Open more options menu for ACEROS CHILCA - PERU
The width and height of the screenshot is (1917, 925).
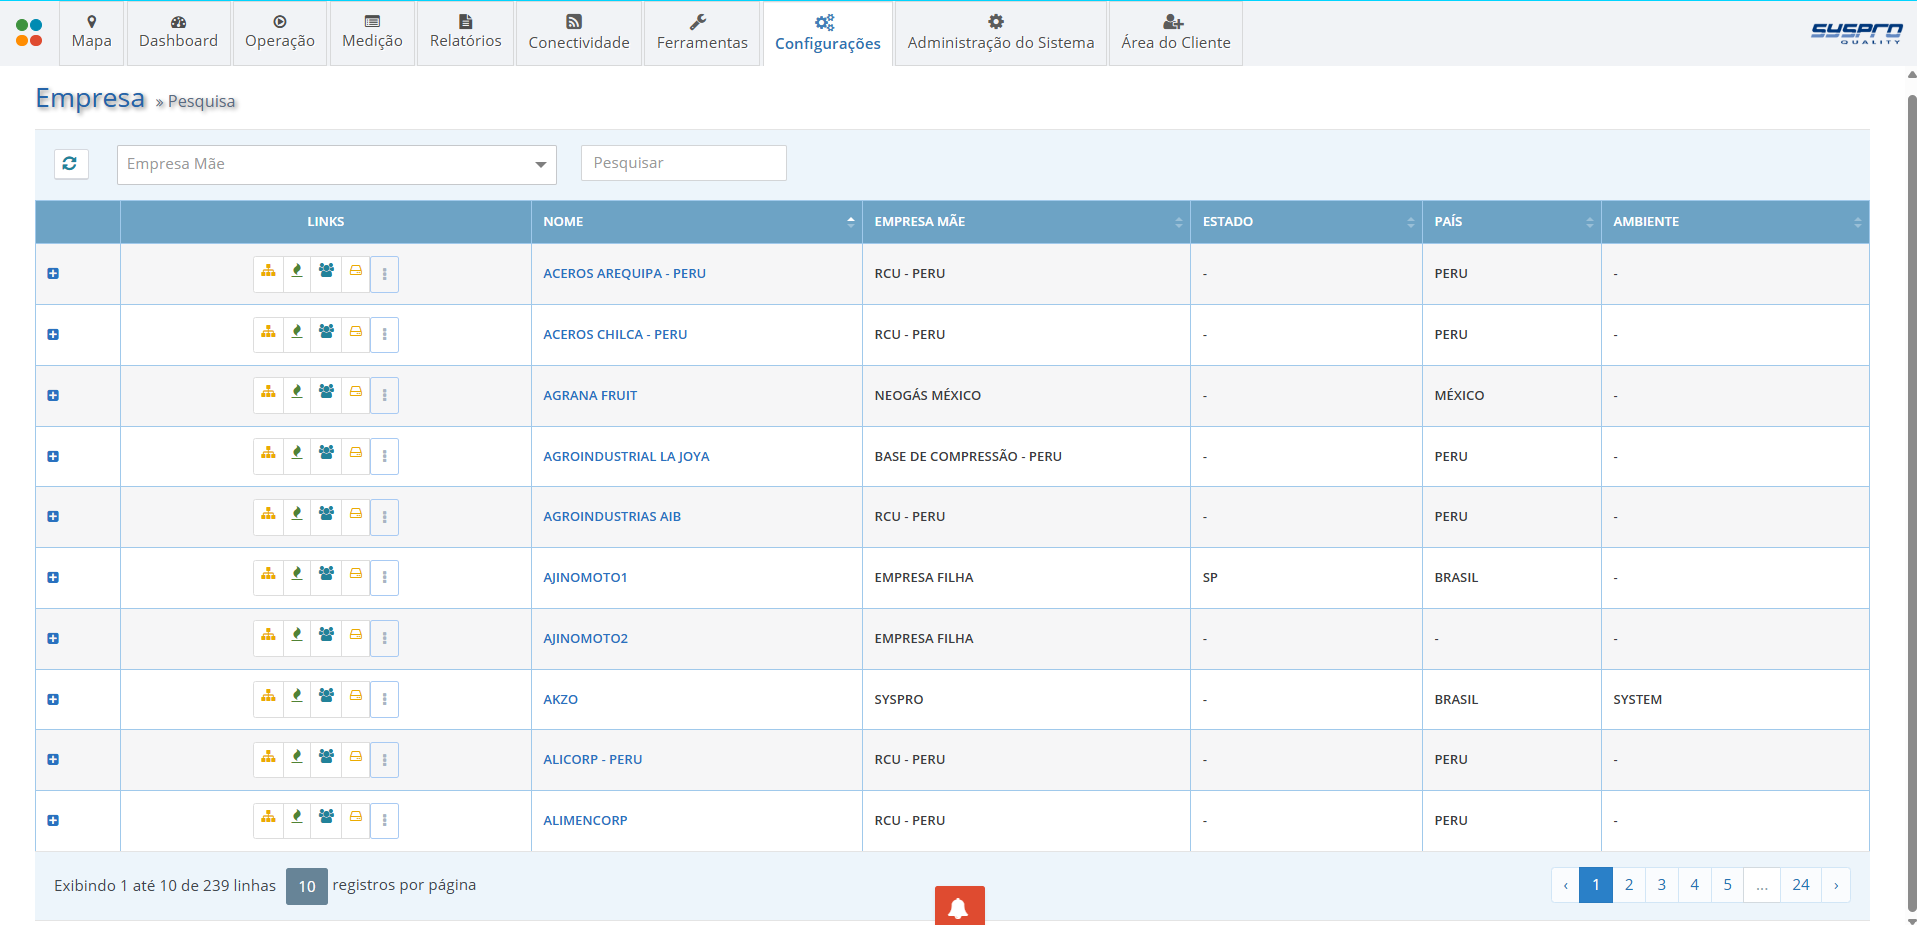point(384,335)
